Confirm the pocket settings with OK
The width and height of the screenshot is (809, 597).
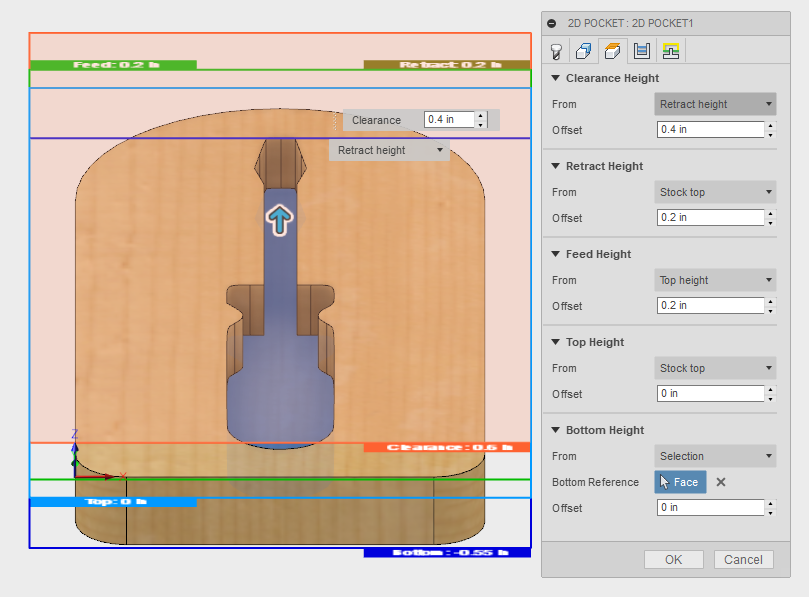click(673, 559)
